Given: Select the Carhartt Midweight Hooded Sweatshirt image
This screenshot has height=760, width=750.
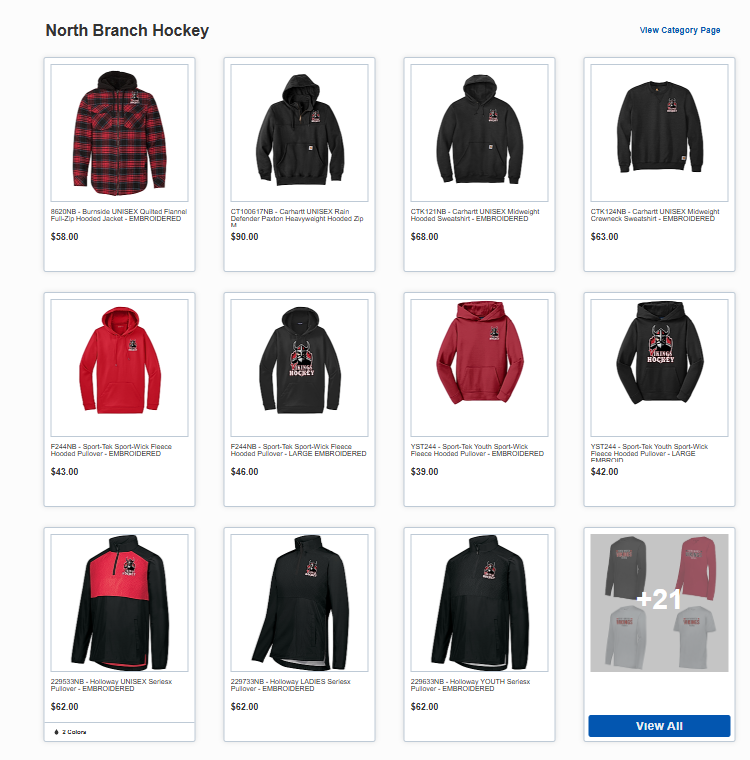Looking at the screenshot, I should pos(479,133).
